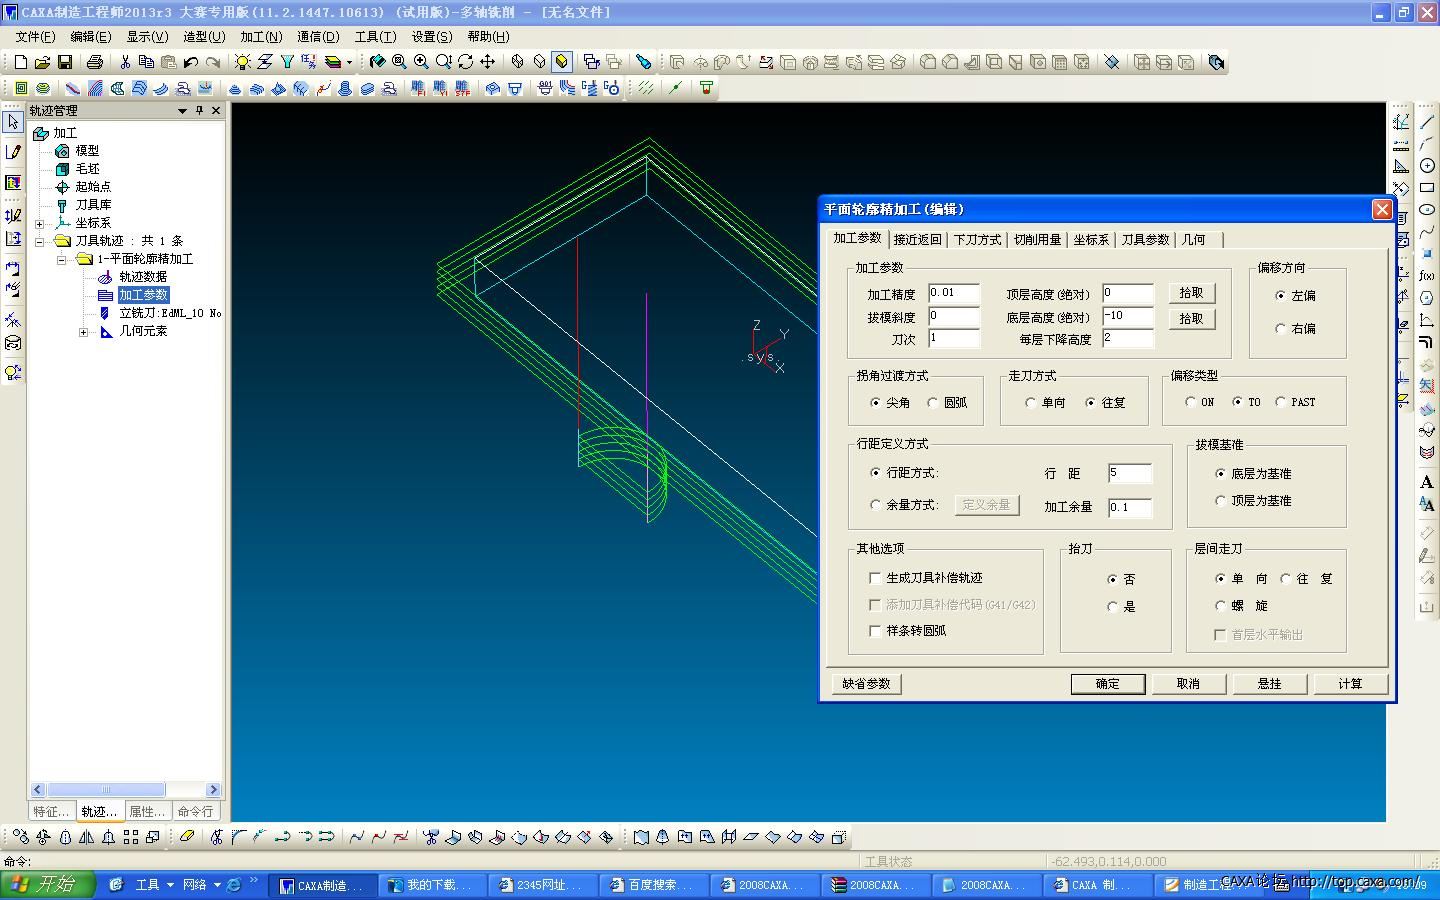This screenshot has height=900, width=1440.
Task: Click the rotate view icon
Action: tap(465, 62)
